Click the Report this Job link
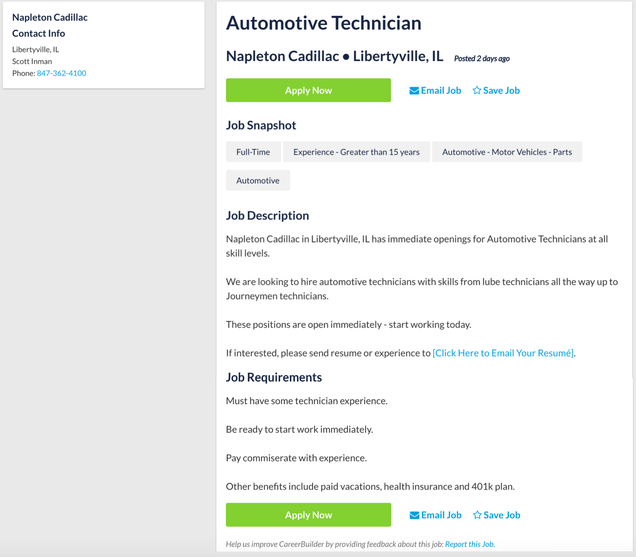 click(470, 544)
